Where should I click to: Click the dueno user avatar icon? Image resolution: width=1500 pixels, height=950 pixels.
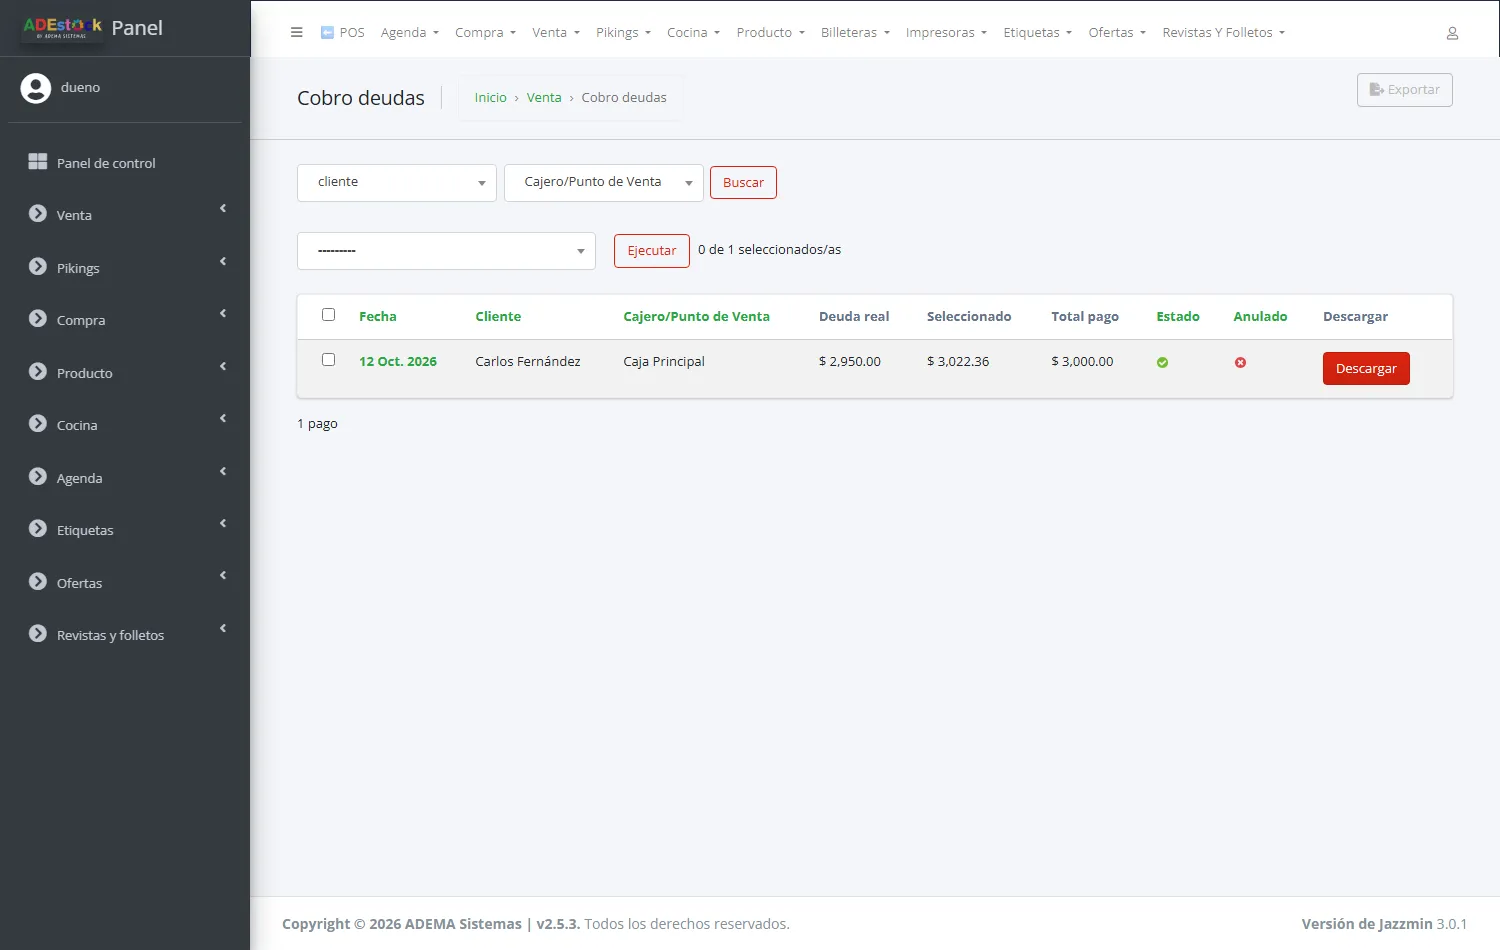[x=36, y=88]
